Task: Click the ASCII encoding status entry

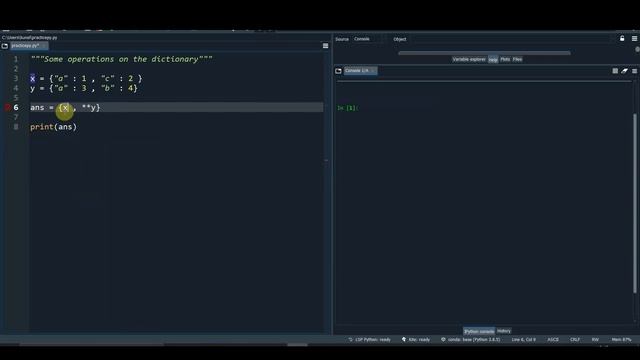Action: (x=553, y=340)
